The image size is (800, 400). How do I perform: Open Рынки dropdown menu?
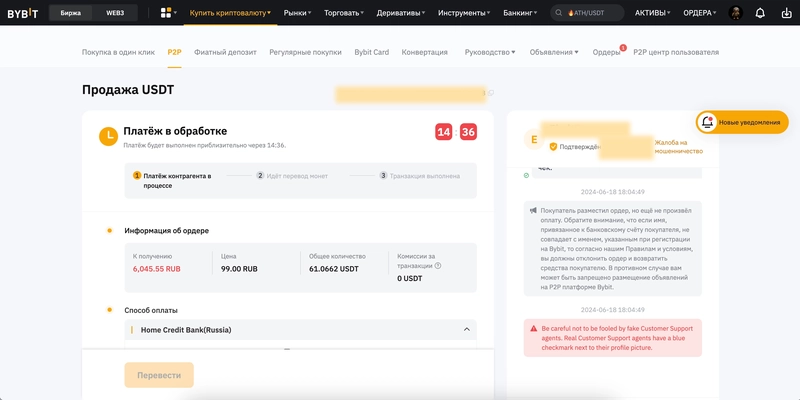click(x=297, y=13)
